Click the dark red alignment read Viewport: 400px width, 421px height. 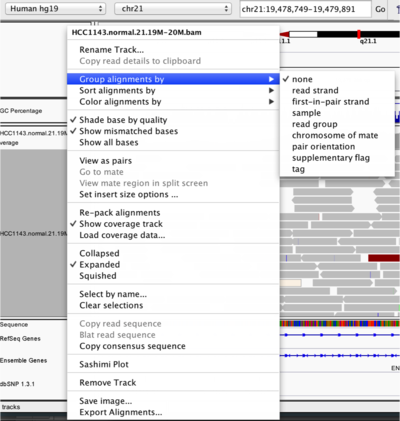pos(384,258)
